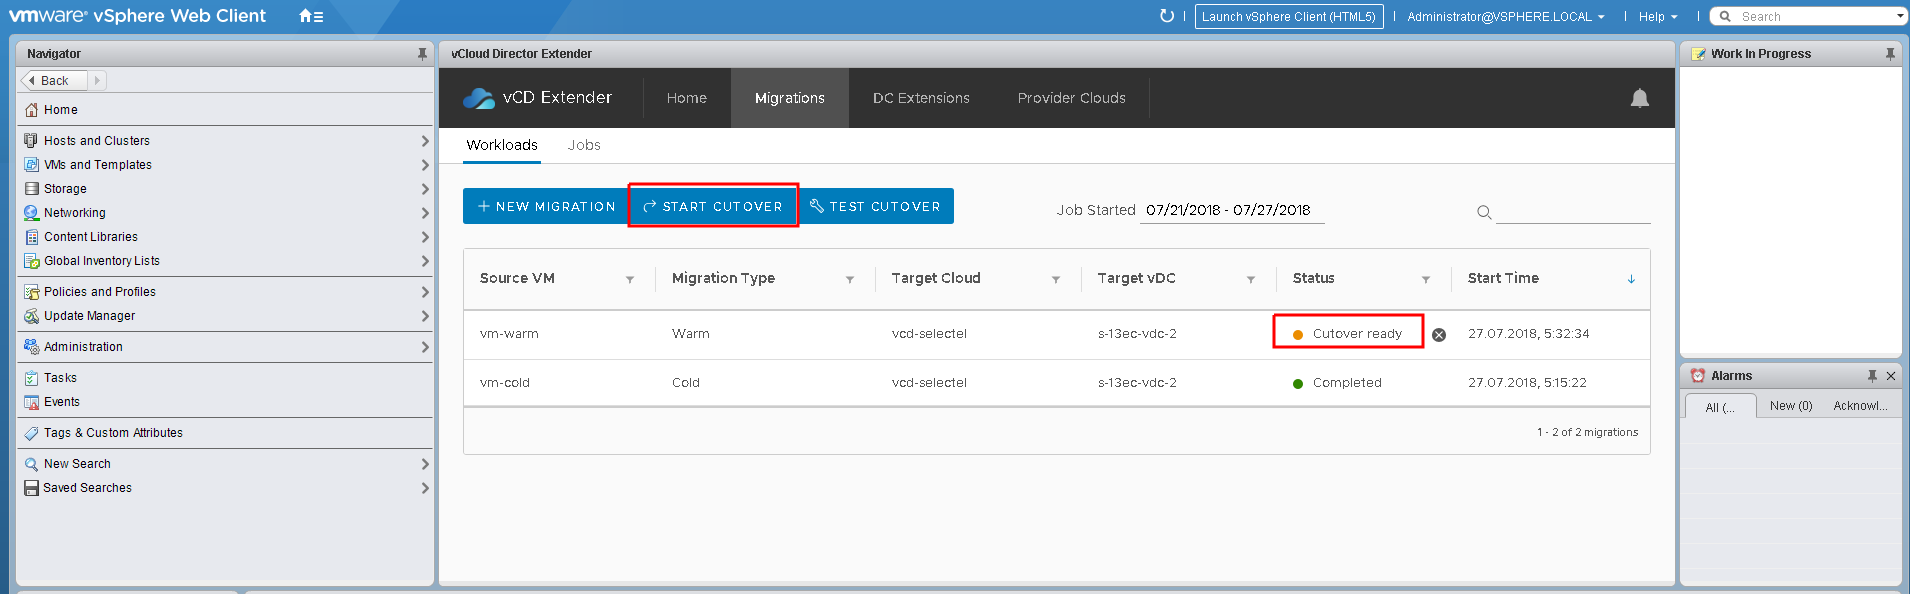Click the Networking icon in Navigator
The image size is (1910, 594).
tap(31, 213)
